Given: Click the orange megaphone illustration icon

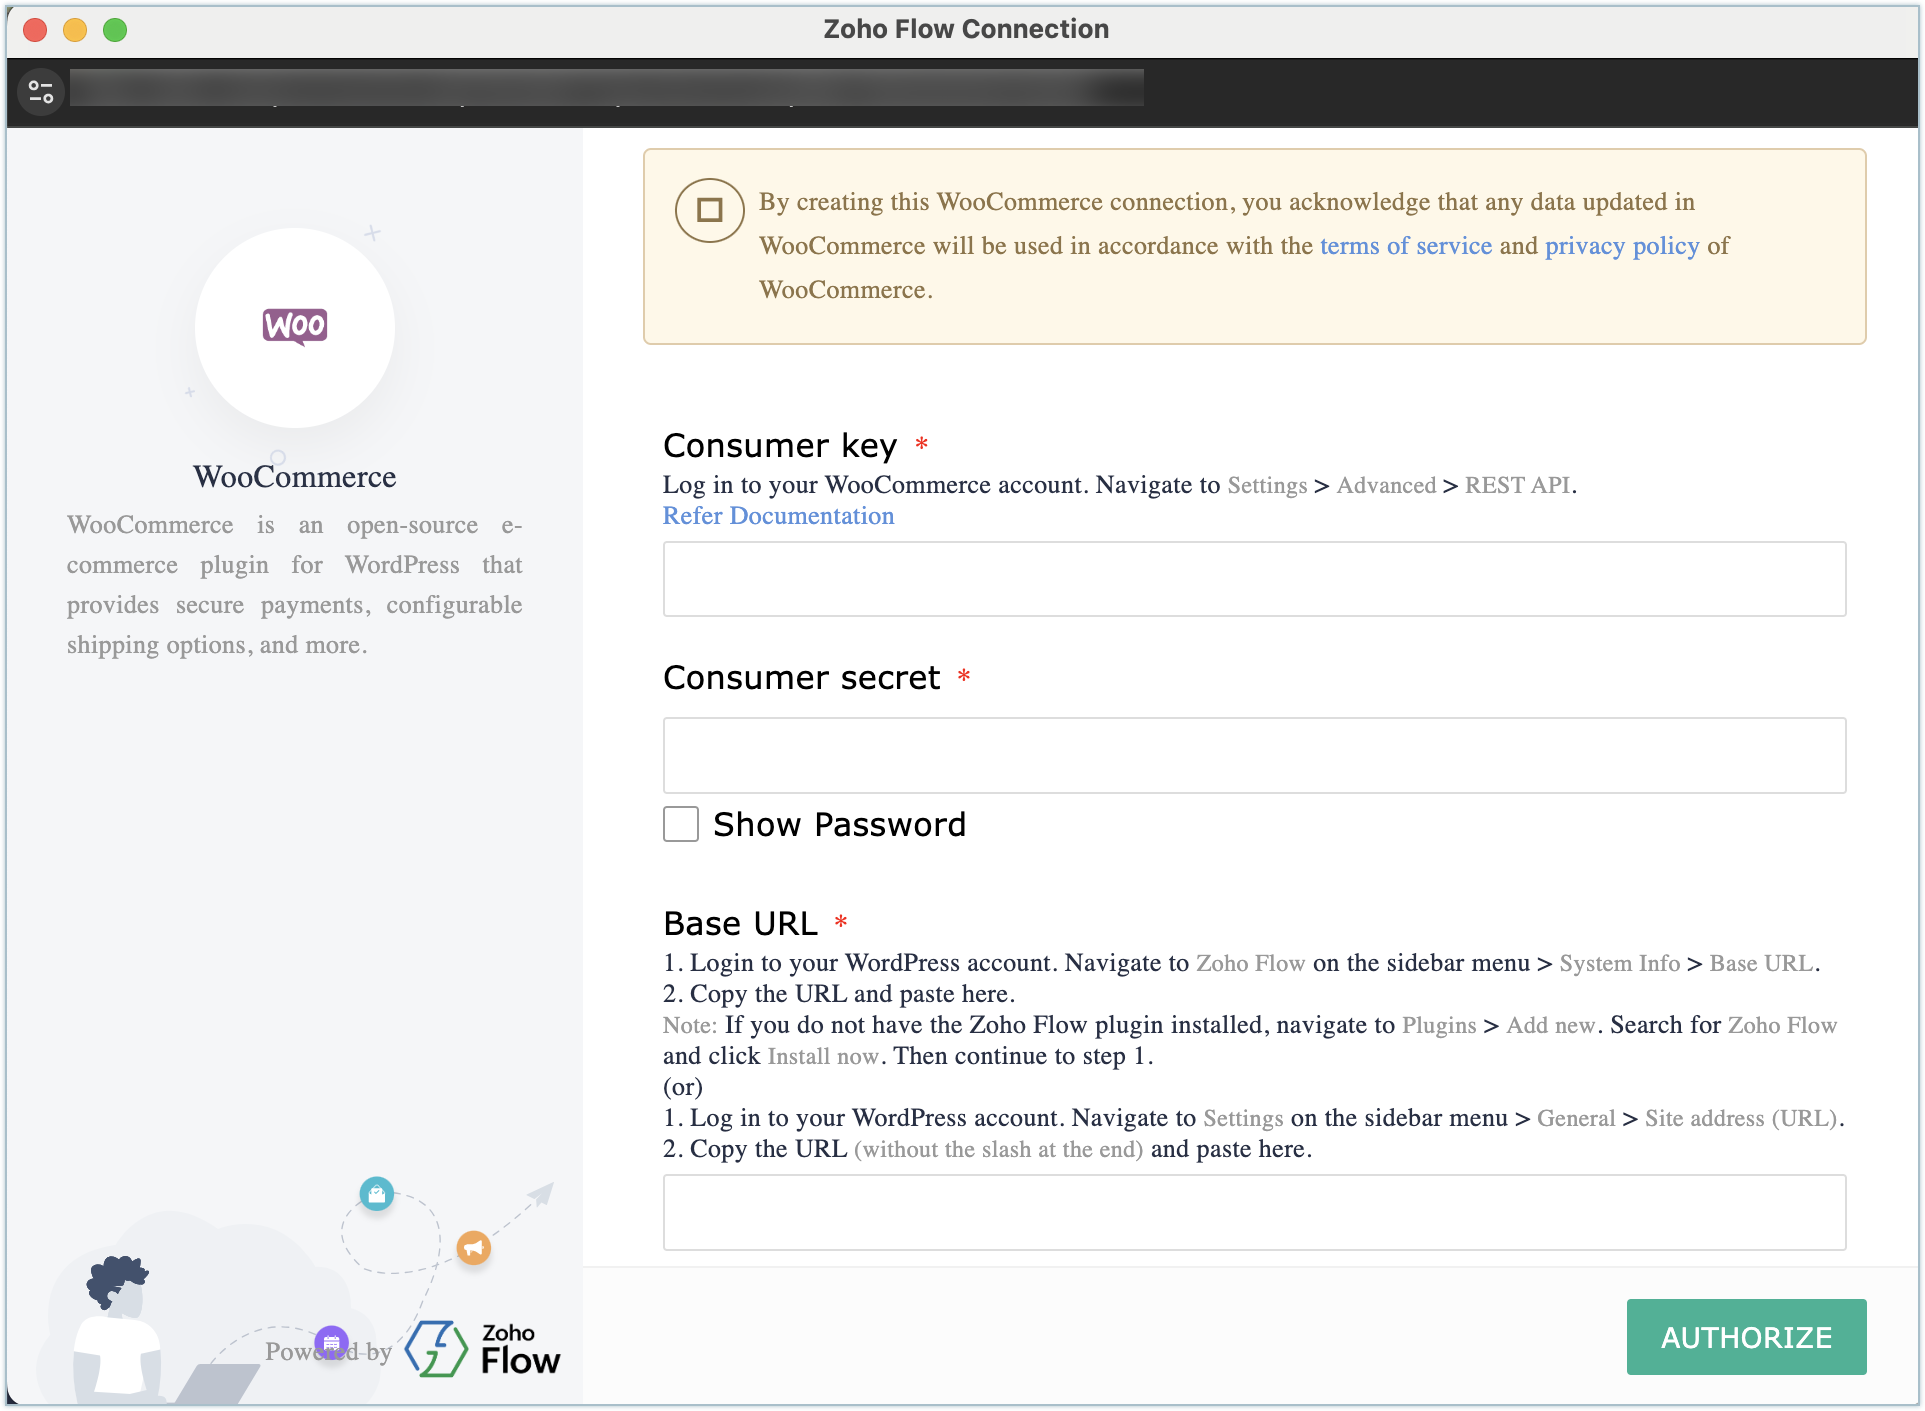Looking at the screenshot, I should coord(474,1247).
